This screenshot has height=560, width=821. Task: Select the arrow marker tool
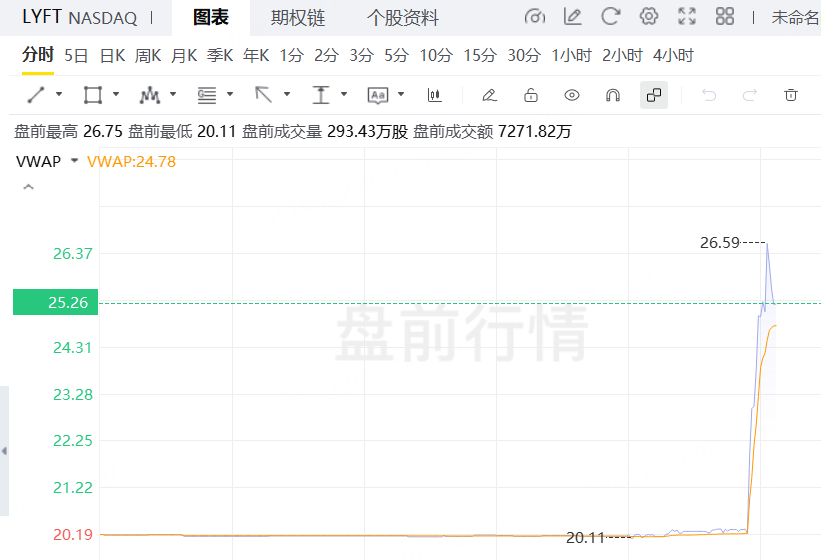[x=263, y=95]
